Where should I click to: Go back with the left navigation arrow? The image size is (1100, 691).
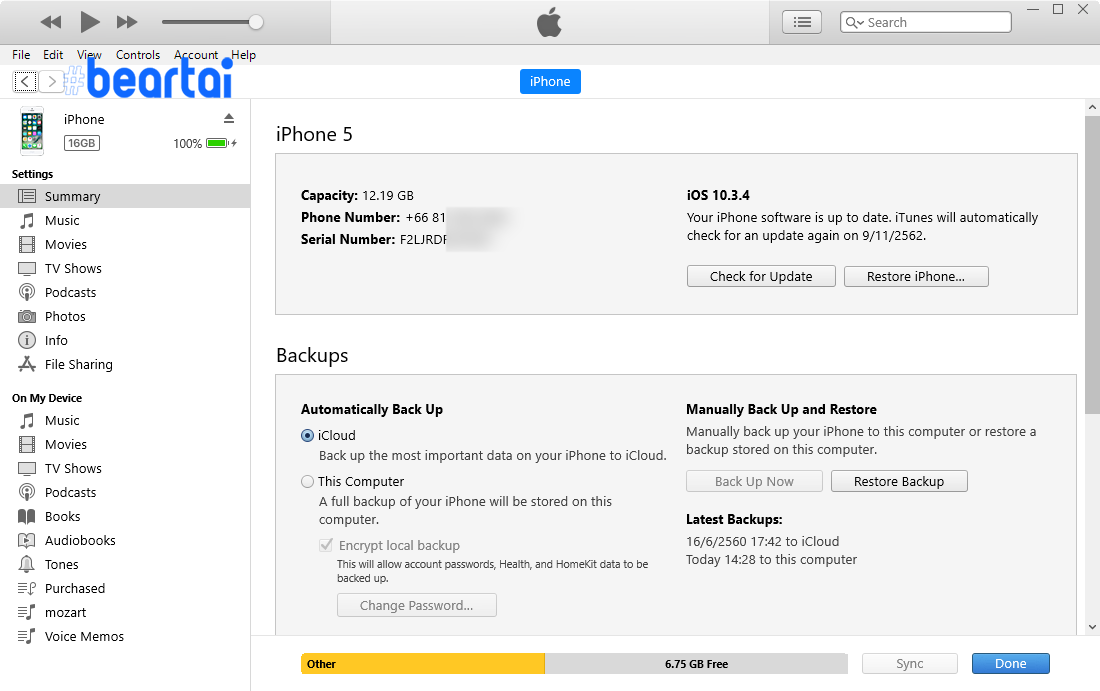(25, 81)
